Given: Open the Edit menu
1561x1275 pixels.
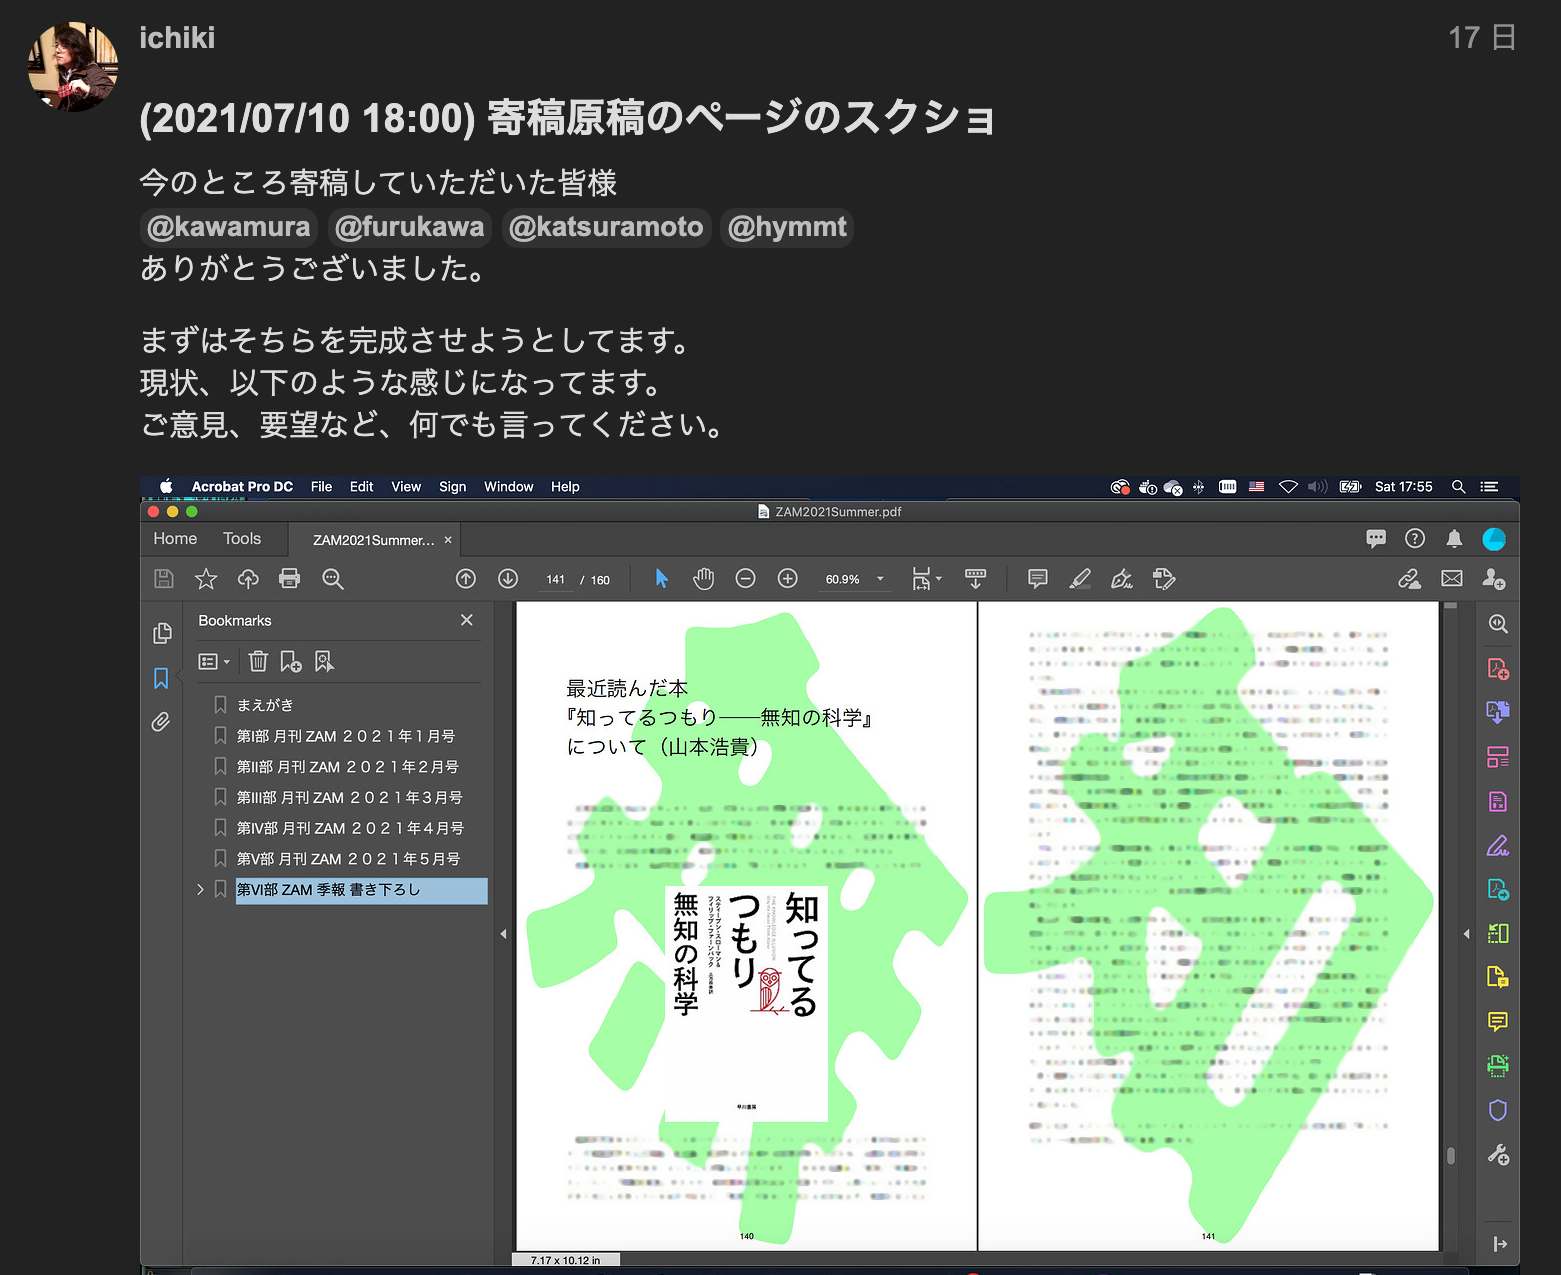Looking at the screenshot, I should point(361,487).
